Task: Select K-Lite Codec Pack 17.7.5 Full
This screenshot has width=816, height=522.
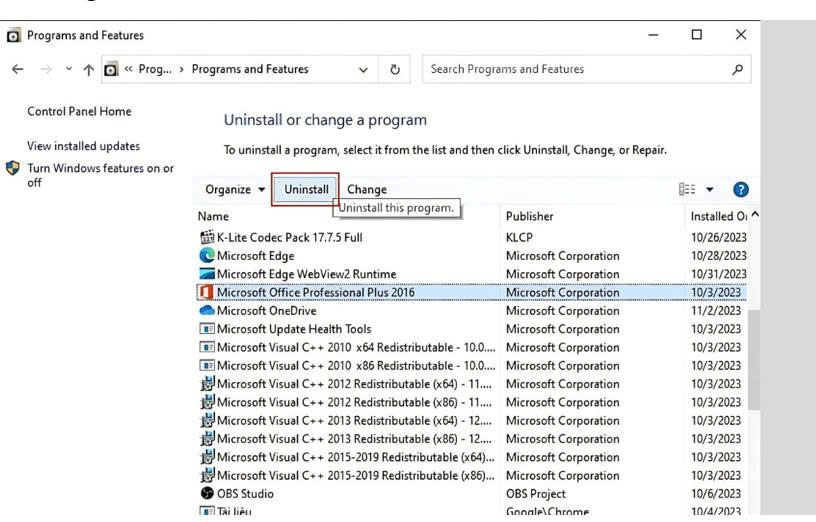Action: 289,238
